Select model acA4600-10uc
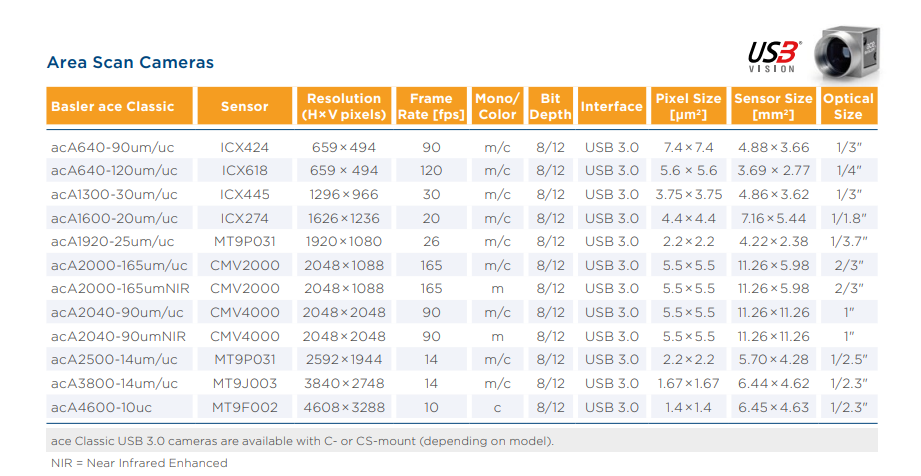The height and width of the screenshot is (476, 921). (x=102, y=407)
